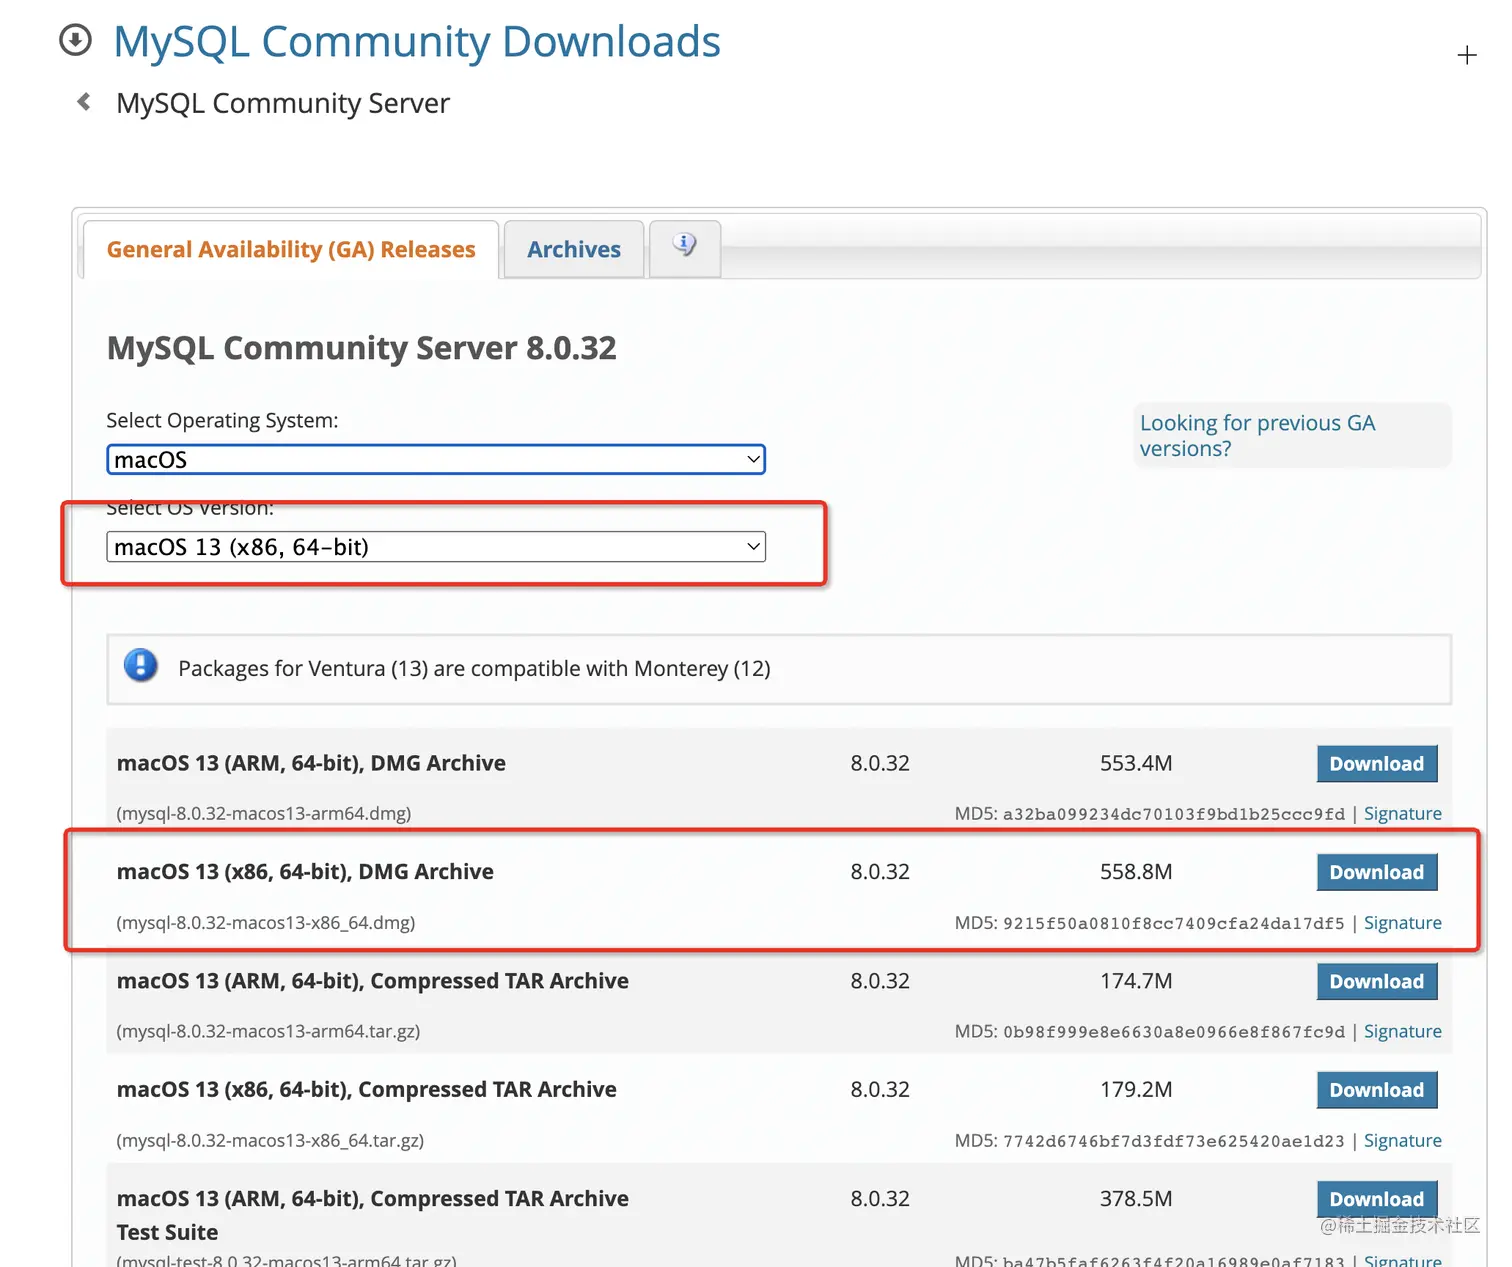Click the 558.8M file size

click(x=1136, y=872)
